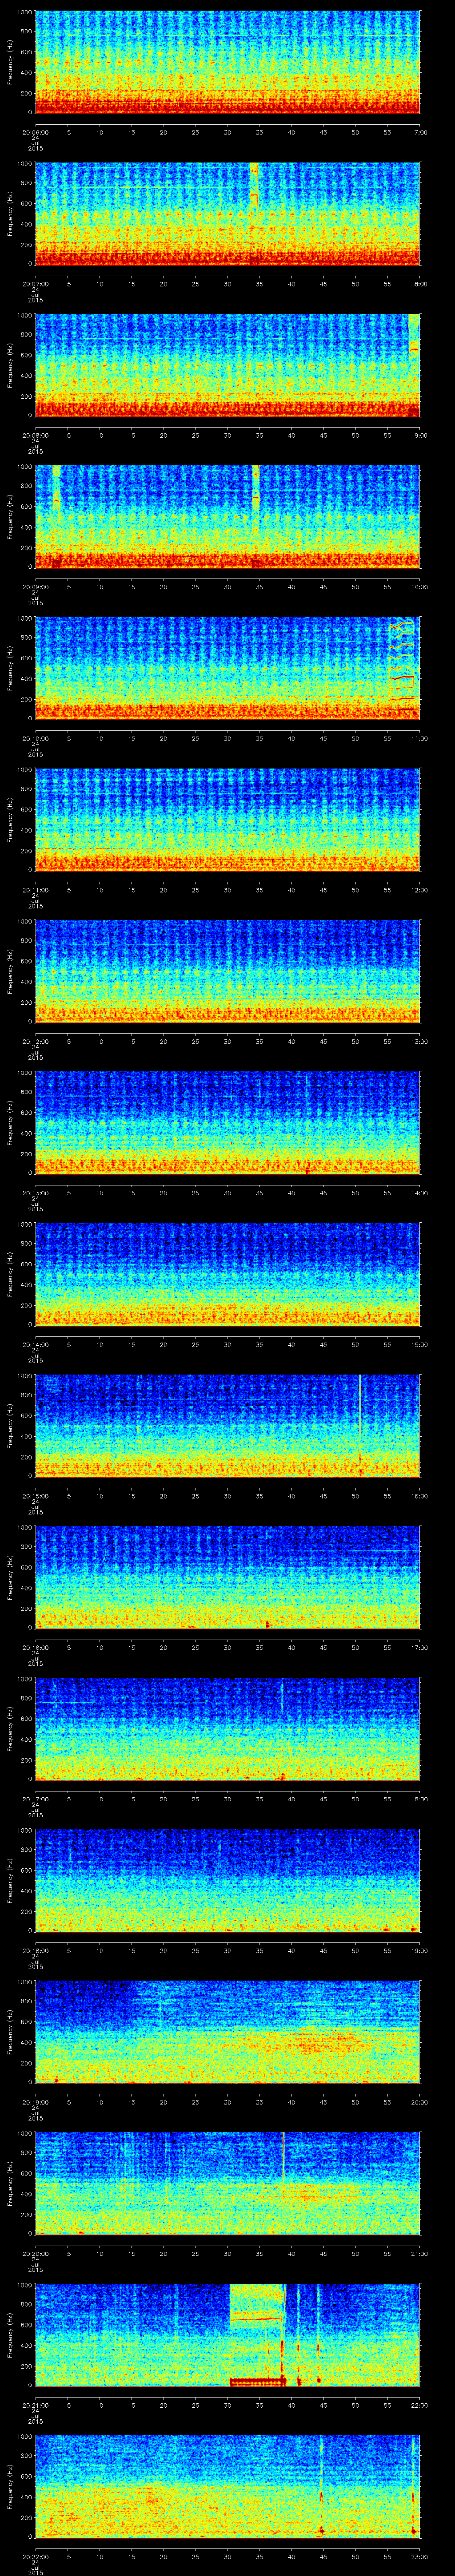
Task: Click the 20:09:00 start time label
Action: click(x=35, y=586)
